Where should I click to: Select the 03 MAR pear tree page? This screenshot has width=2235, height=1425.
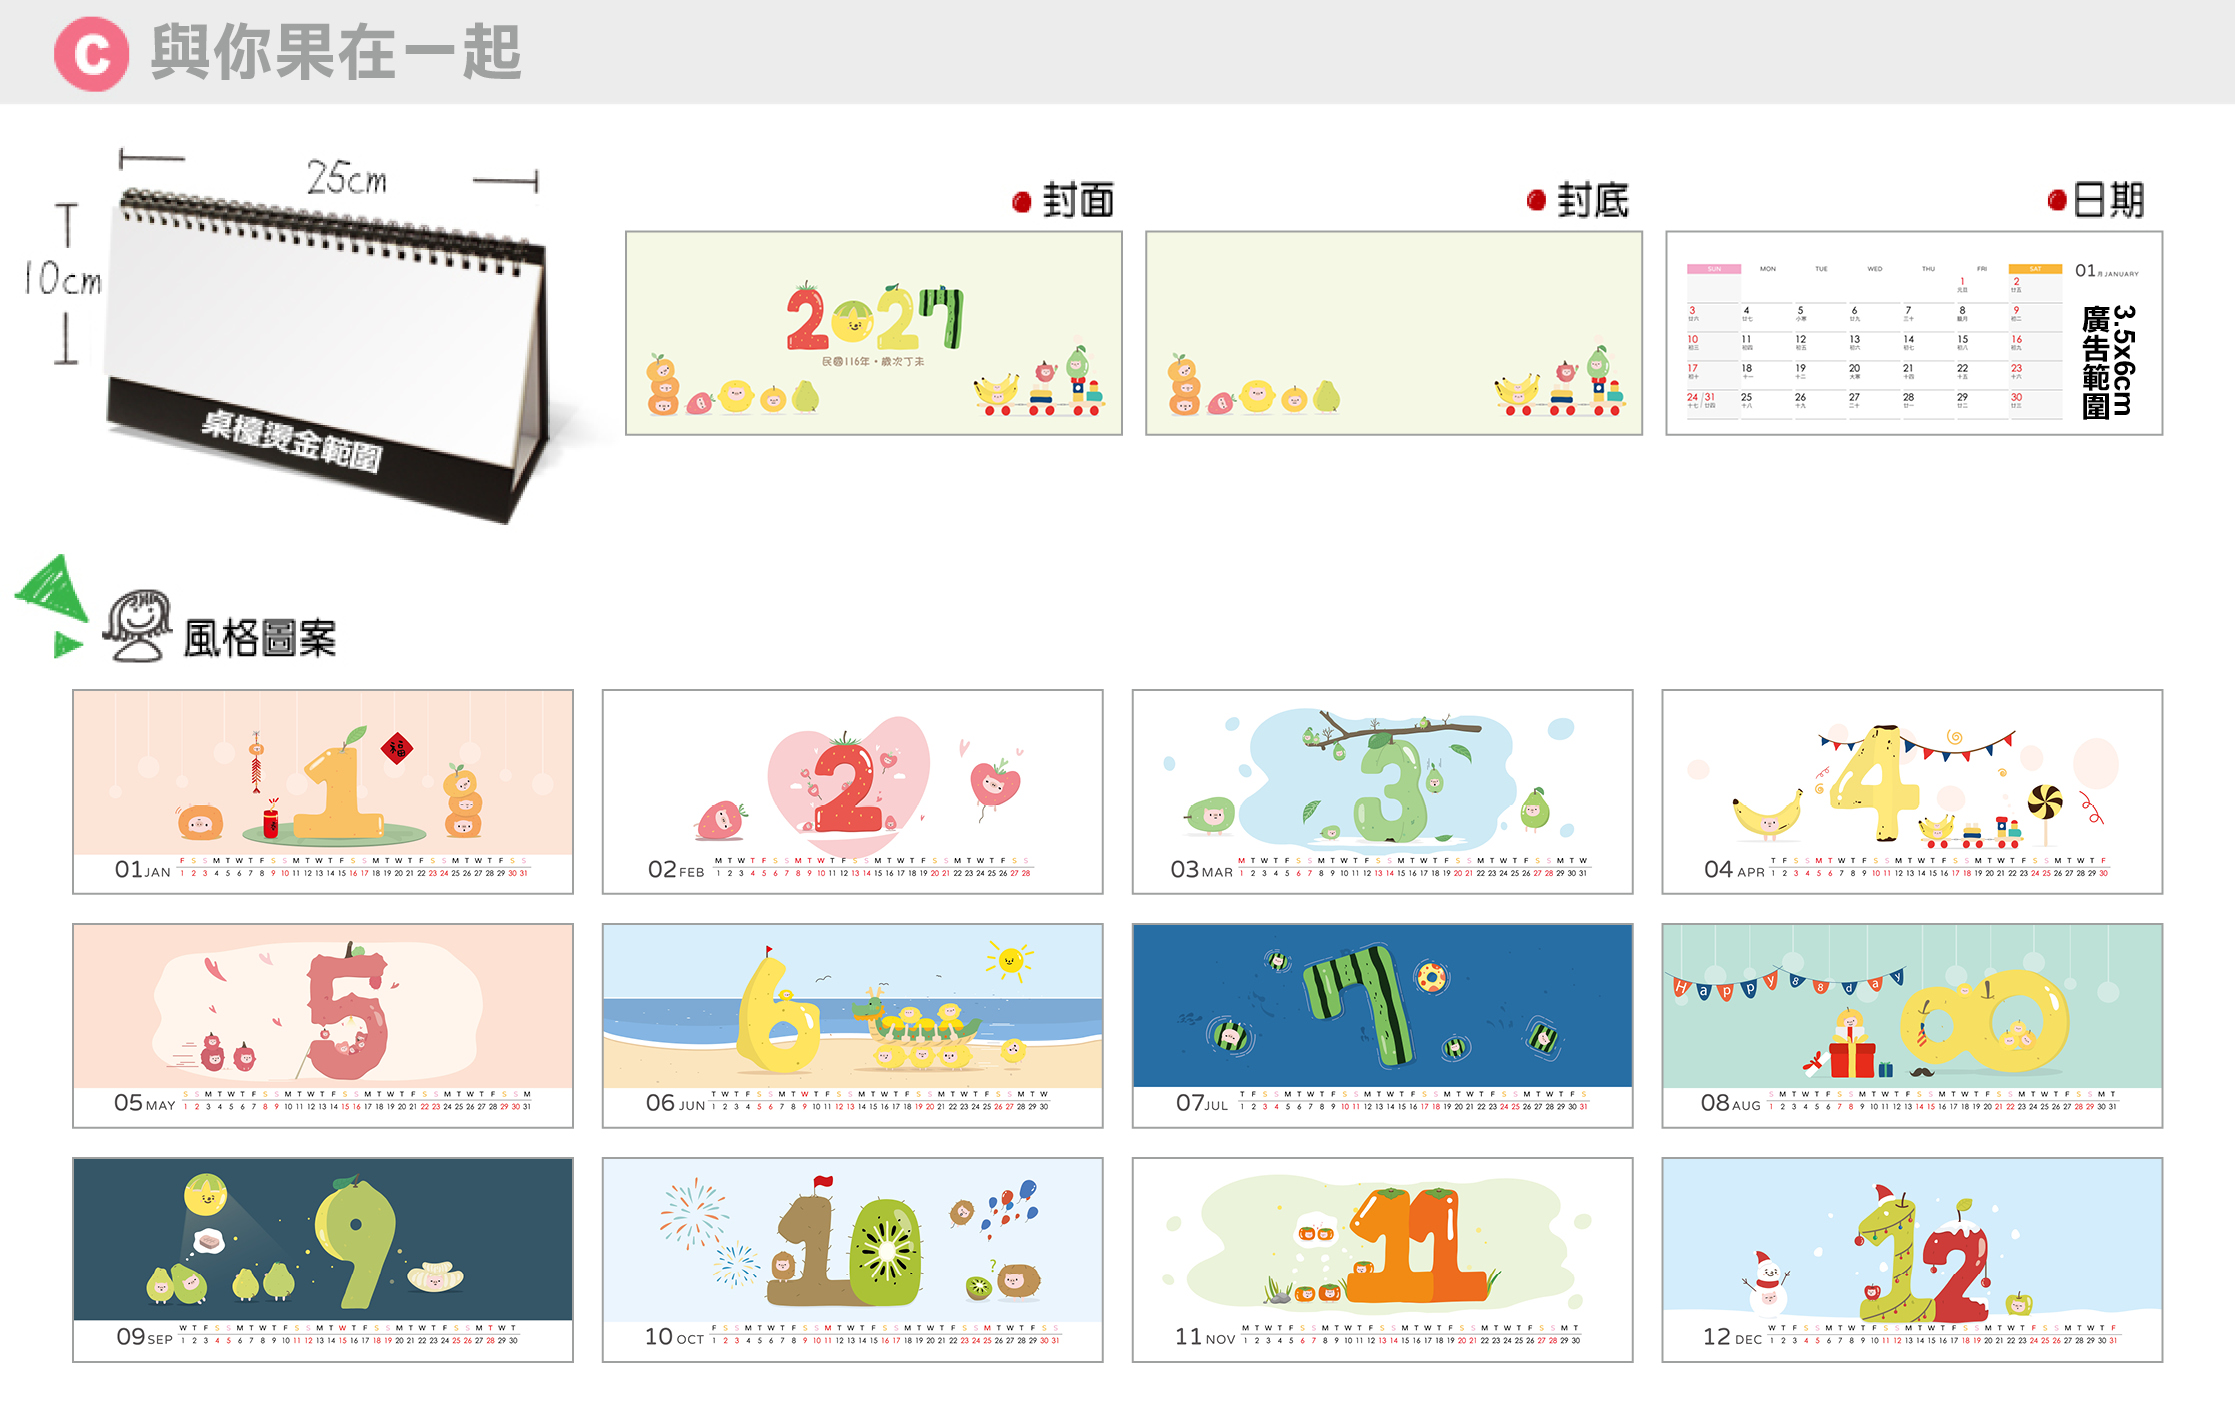(1383, 791)
